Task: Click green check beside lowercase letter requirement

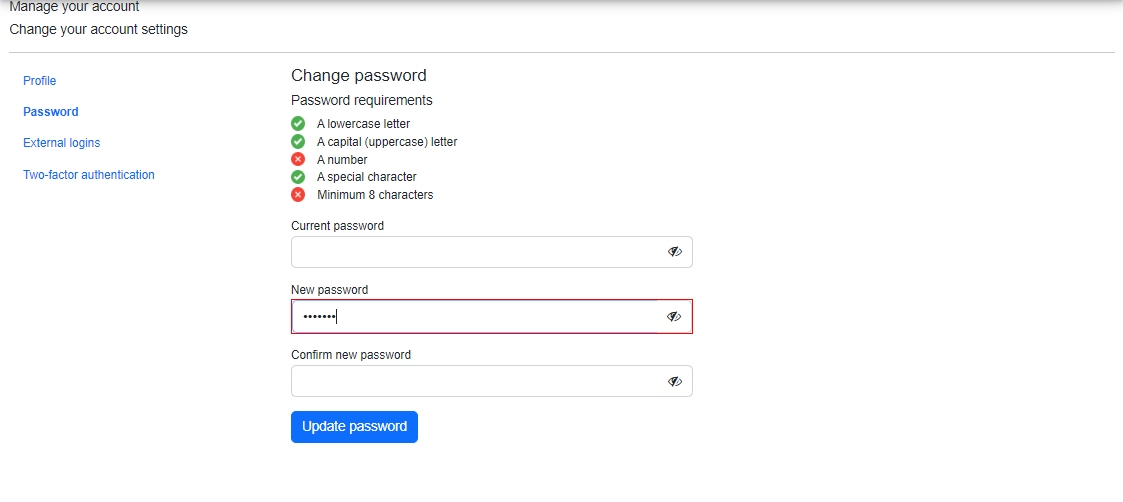Action: 298,124
